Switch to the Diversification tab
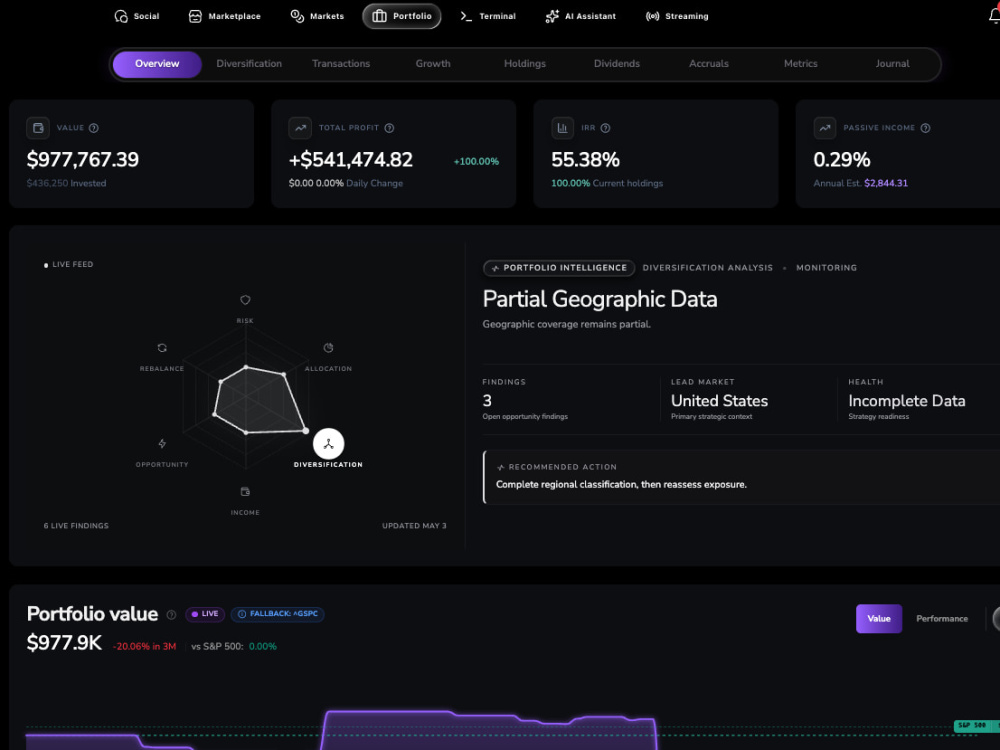 [x=249, y=64]
